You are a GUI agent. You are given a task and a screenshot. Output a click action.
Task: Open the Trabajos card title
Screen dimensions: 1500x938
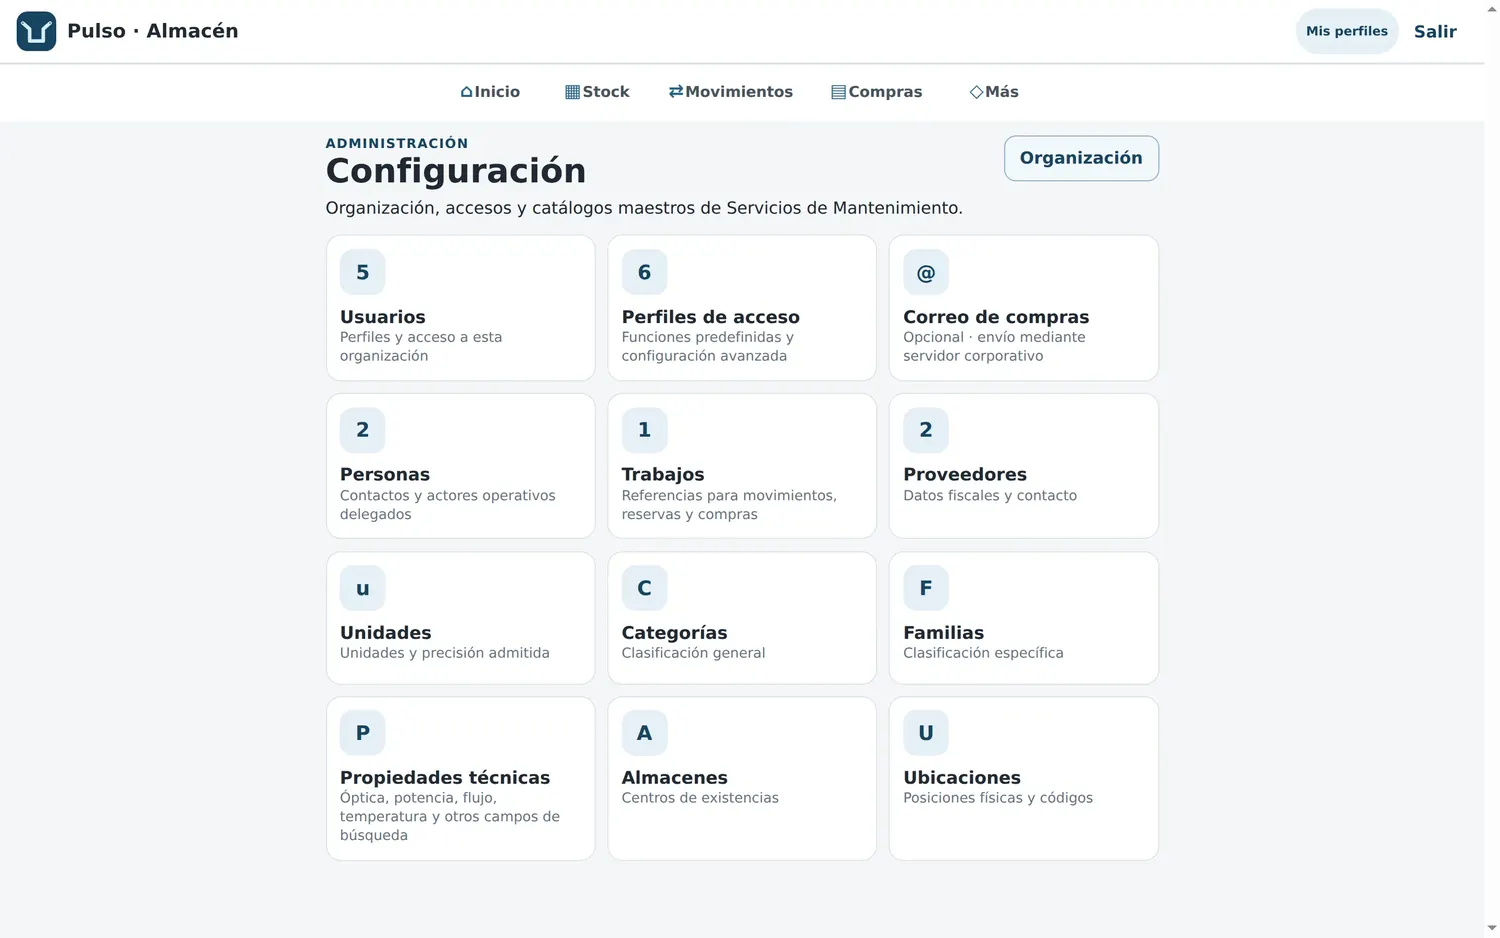[x=663, y=474]
